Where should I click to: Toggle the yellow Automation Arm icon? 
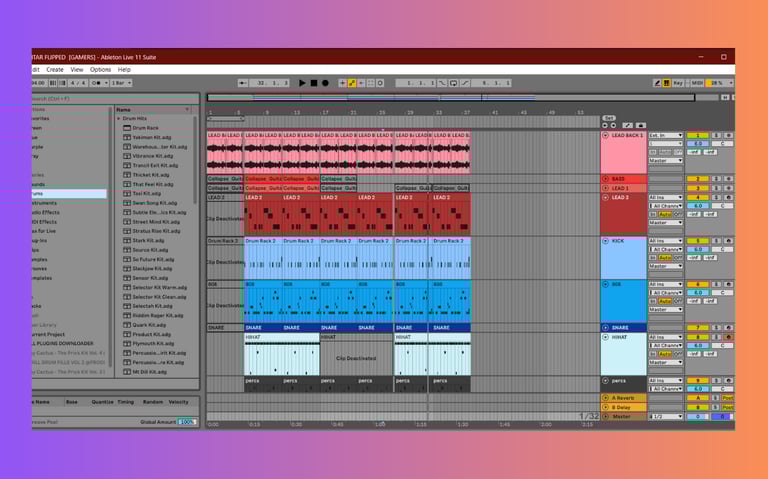pos(352,83)
